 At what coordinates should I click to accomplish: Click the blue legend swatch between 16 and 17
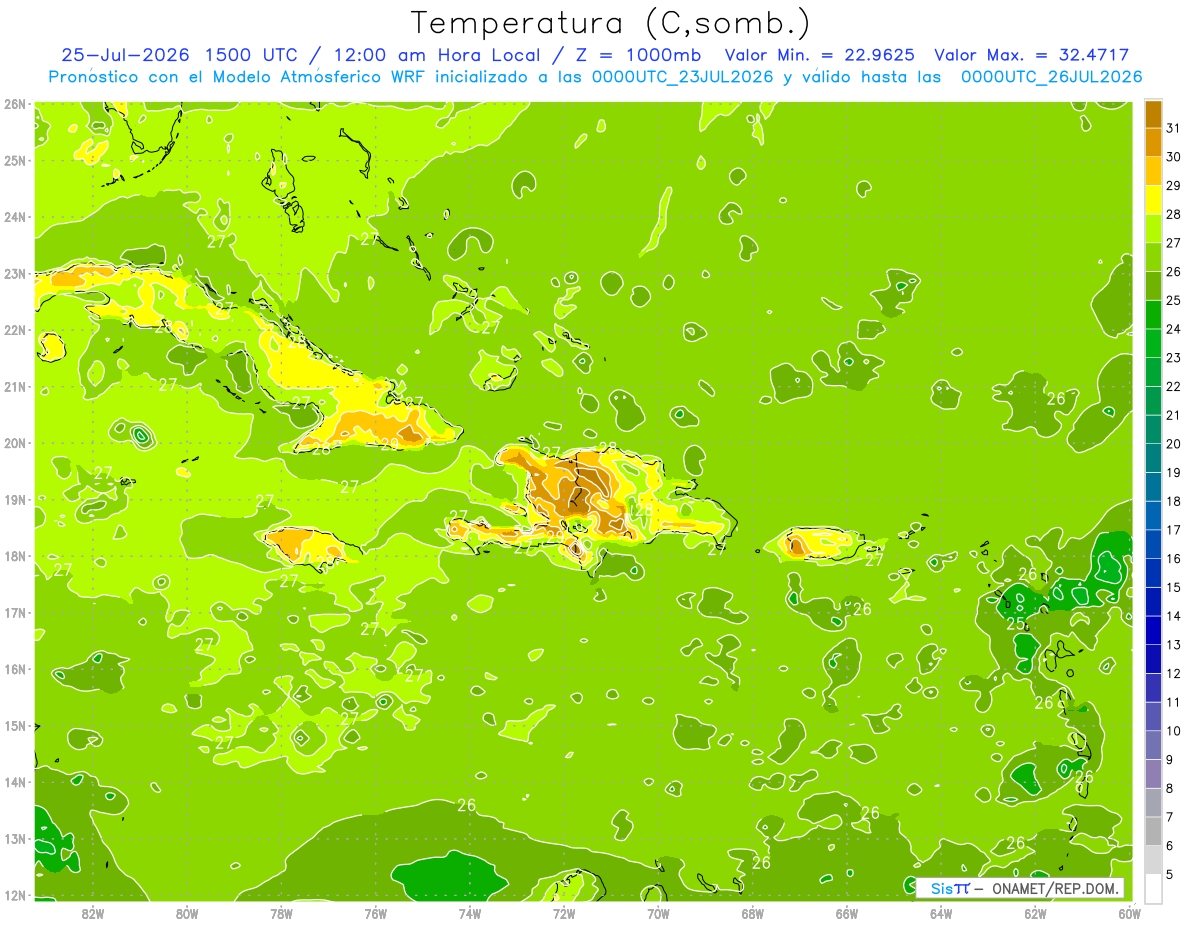pyautogui.click(x=1152, y=544)
